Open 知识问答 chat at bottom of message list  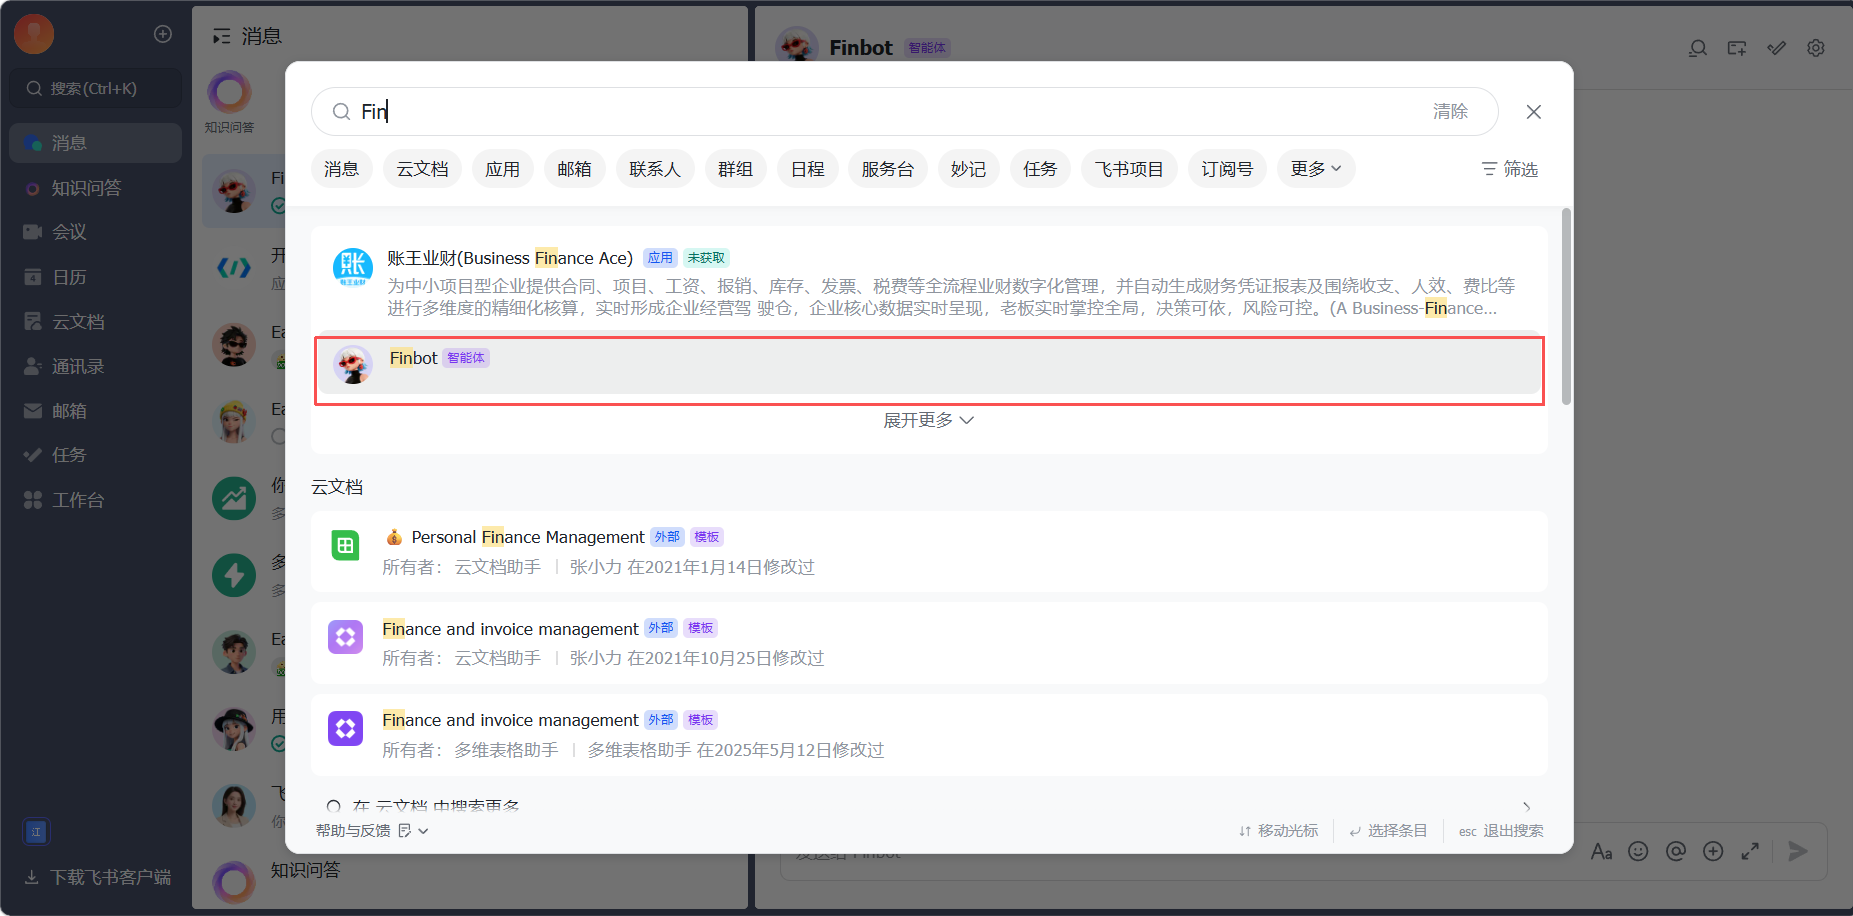click(x=470, y=880)
